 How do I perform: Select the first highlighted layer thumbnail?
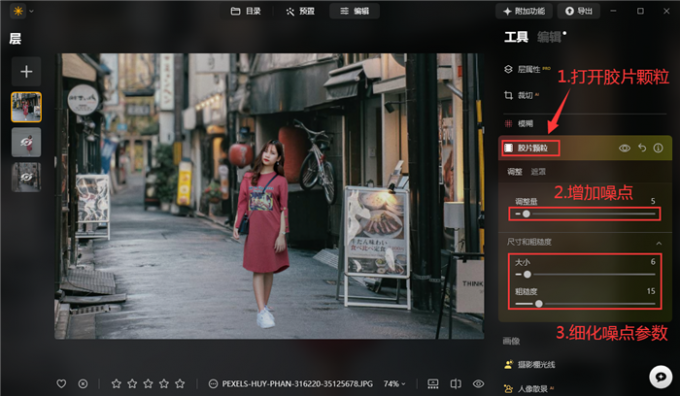[26, 107]
